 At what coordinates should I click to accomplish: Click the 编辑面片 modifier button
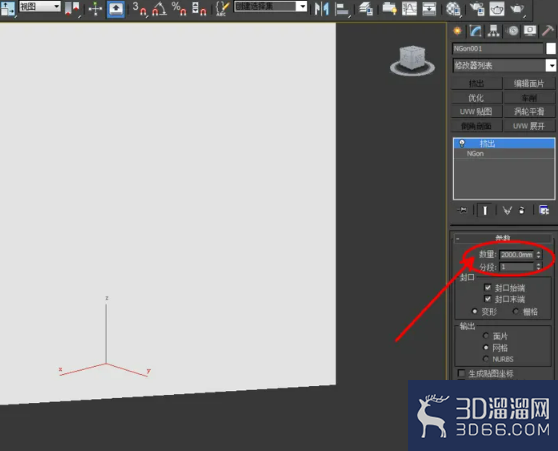529,84
